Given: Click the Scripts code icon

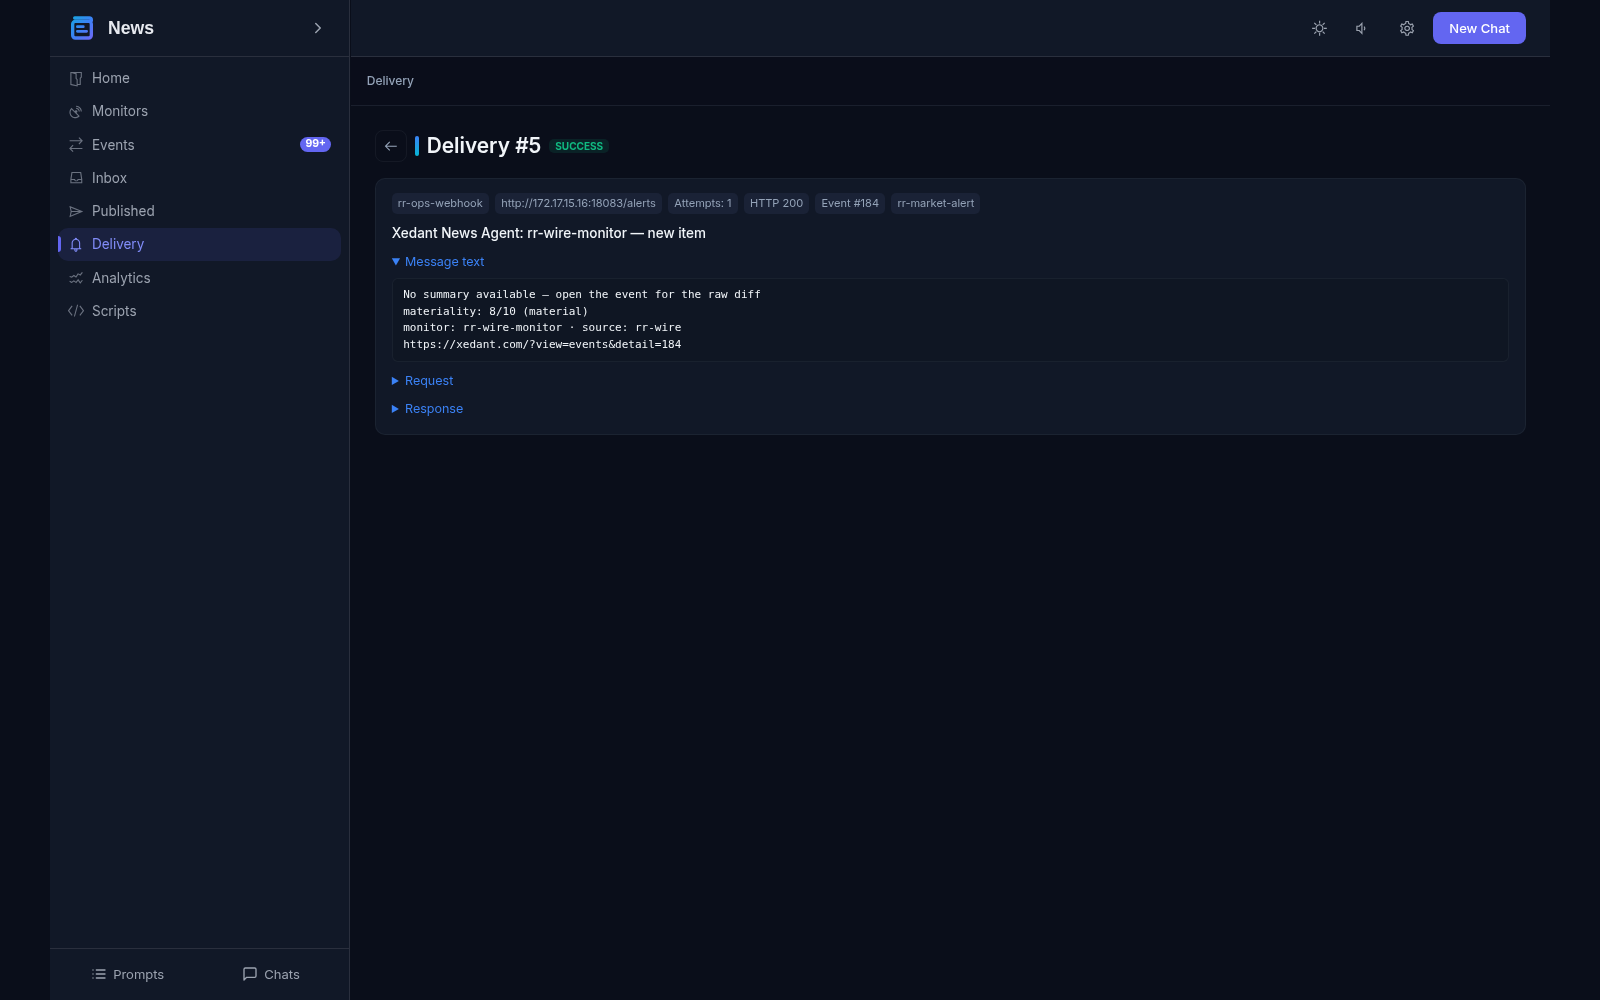Looking at the screenshot, I should [x=76, y=311].
